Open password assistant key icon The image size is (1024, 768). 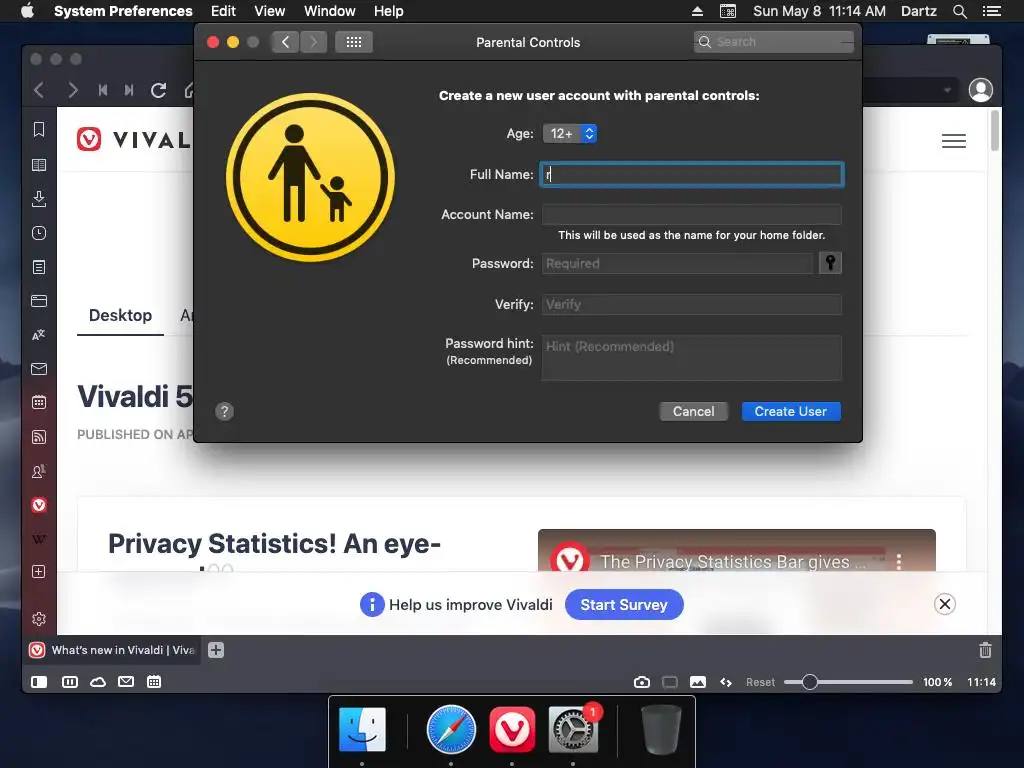830,263
